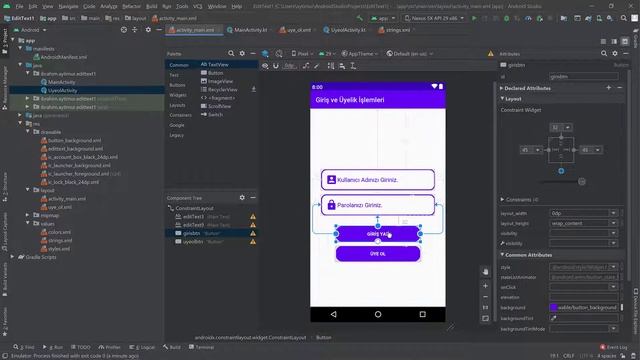The height and width of the screenshot is (360, 640).
Task: Switch to Code view mode
Action: [x=603, y=42]
